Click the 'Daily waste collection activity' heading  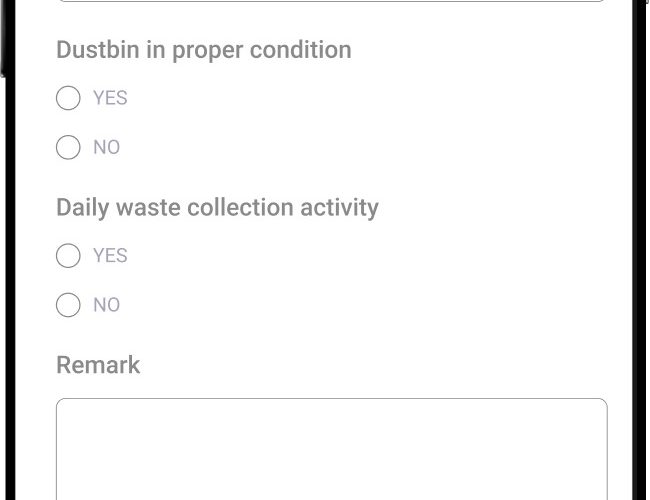(217, 208)
